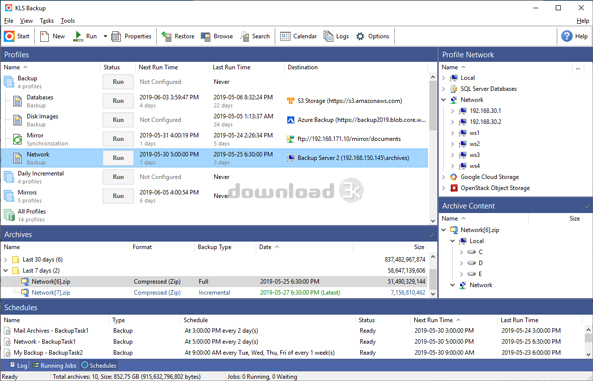593x381 pixels.
Task: Expand the ws1 network node
Action: [453, 133]
